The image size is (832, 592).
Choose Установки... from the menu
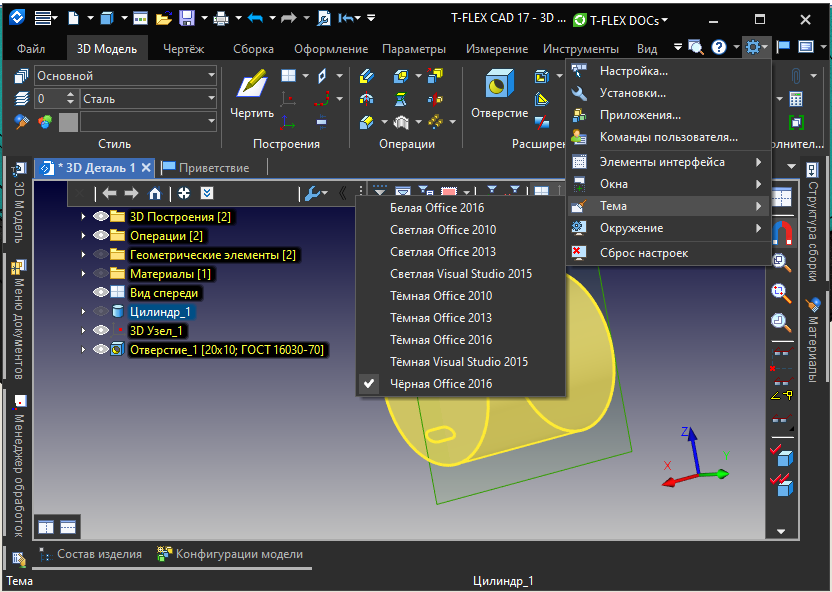(x=669, y=93)
